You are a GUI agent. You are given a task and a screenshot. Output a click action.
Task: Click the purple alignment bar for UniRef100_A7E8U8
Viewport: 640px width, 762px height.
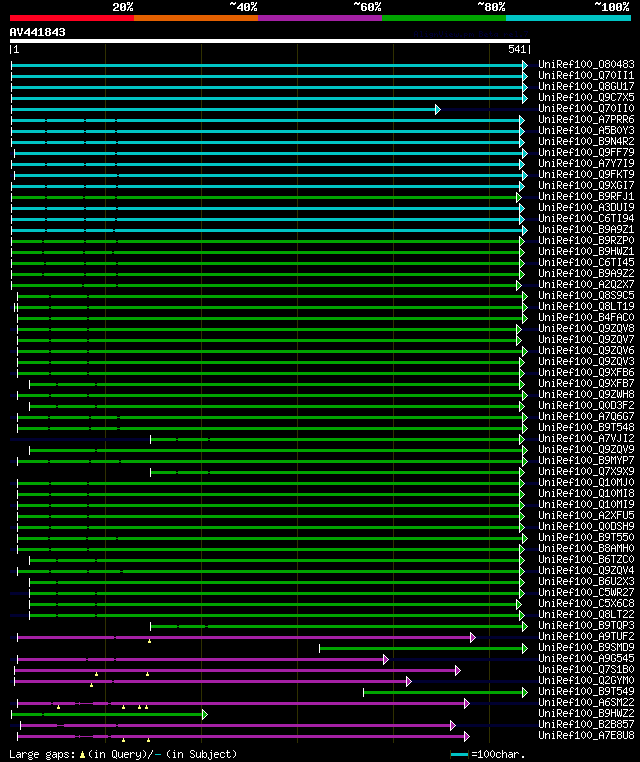click(243, 736)
